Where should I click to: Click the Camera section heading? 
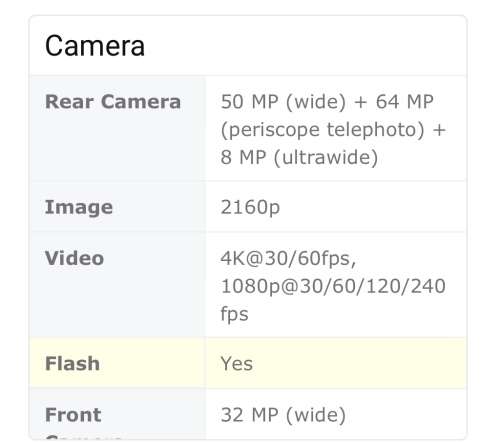point(95,46)
